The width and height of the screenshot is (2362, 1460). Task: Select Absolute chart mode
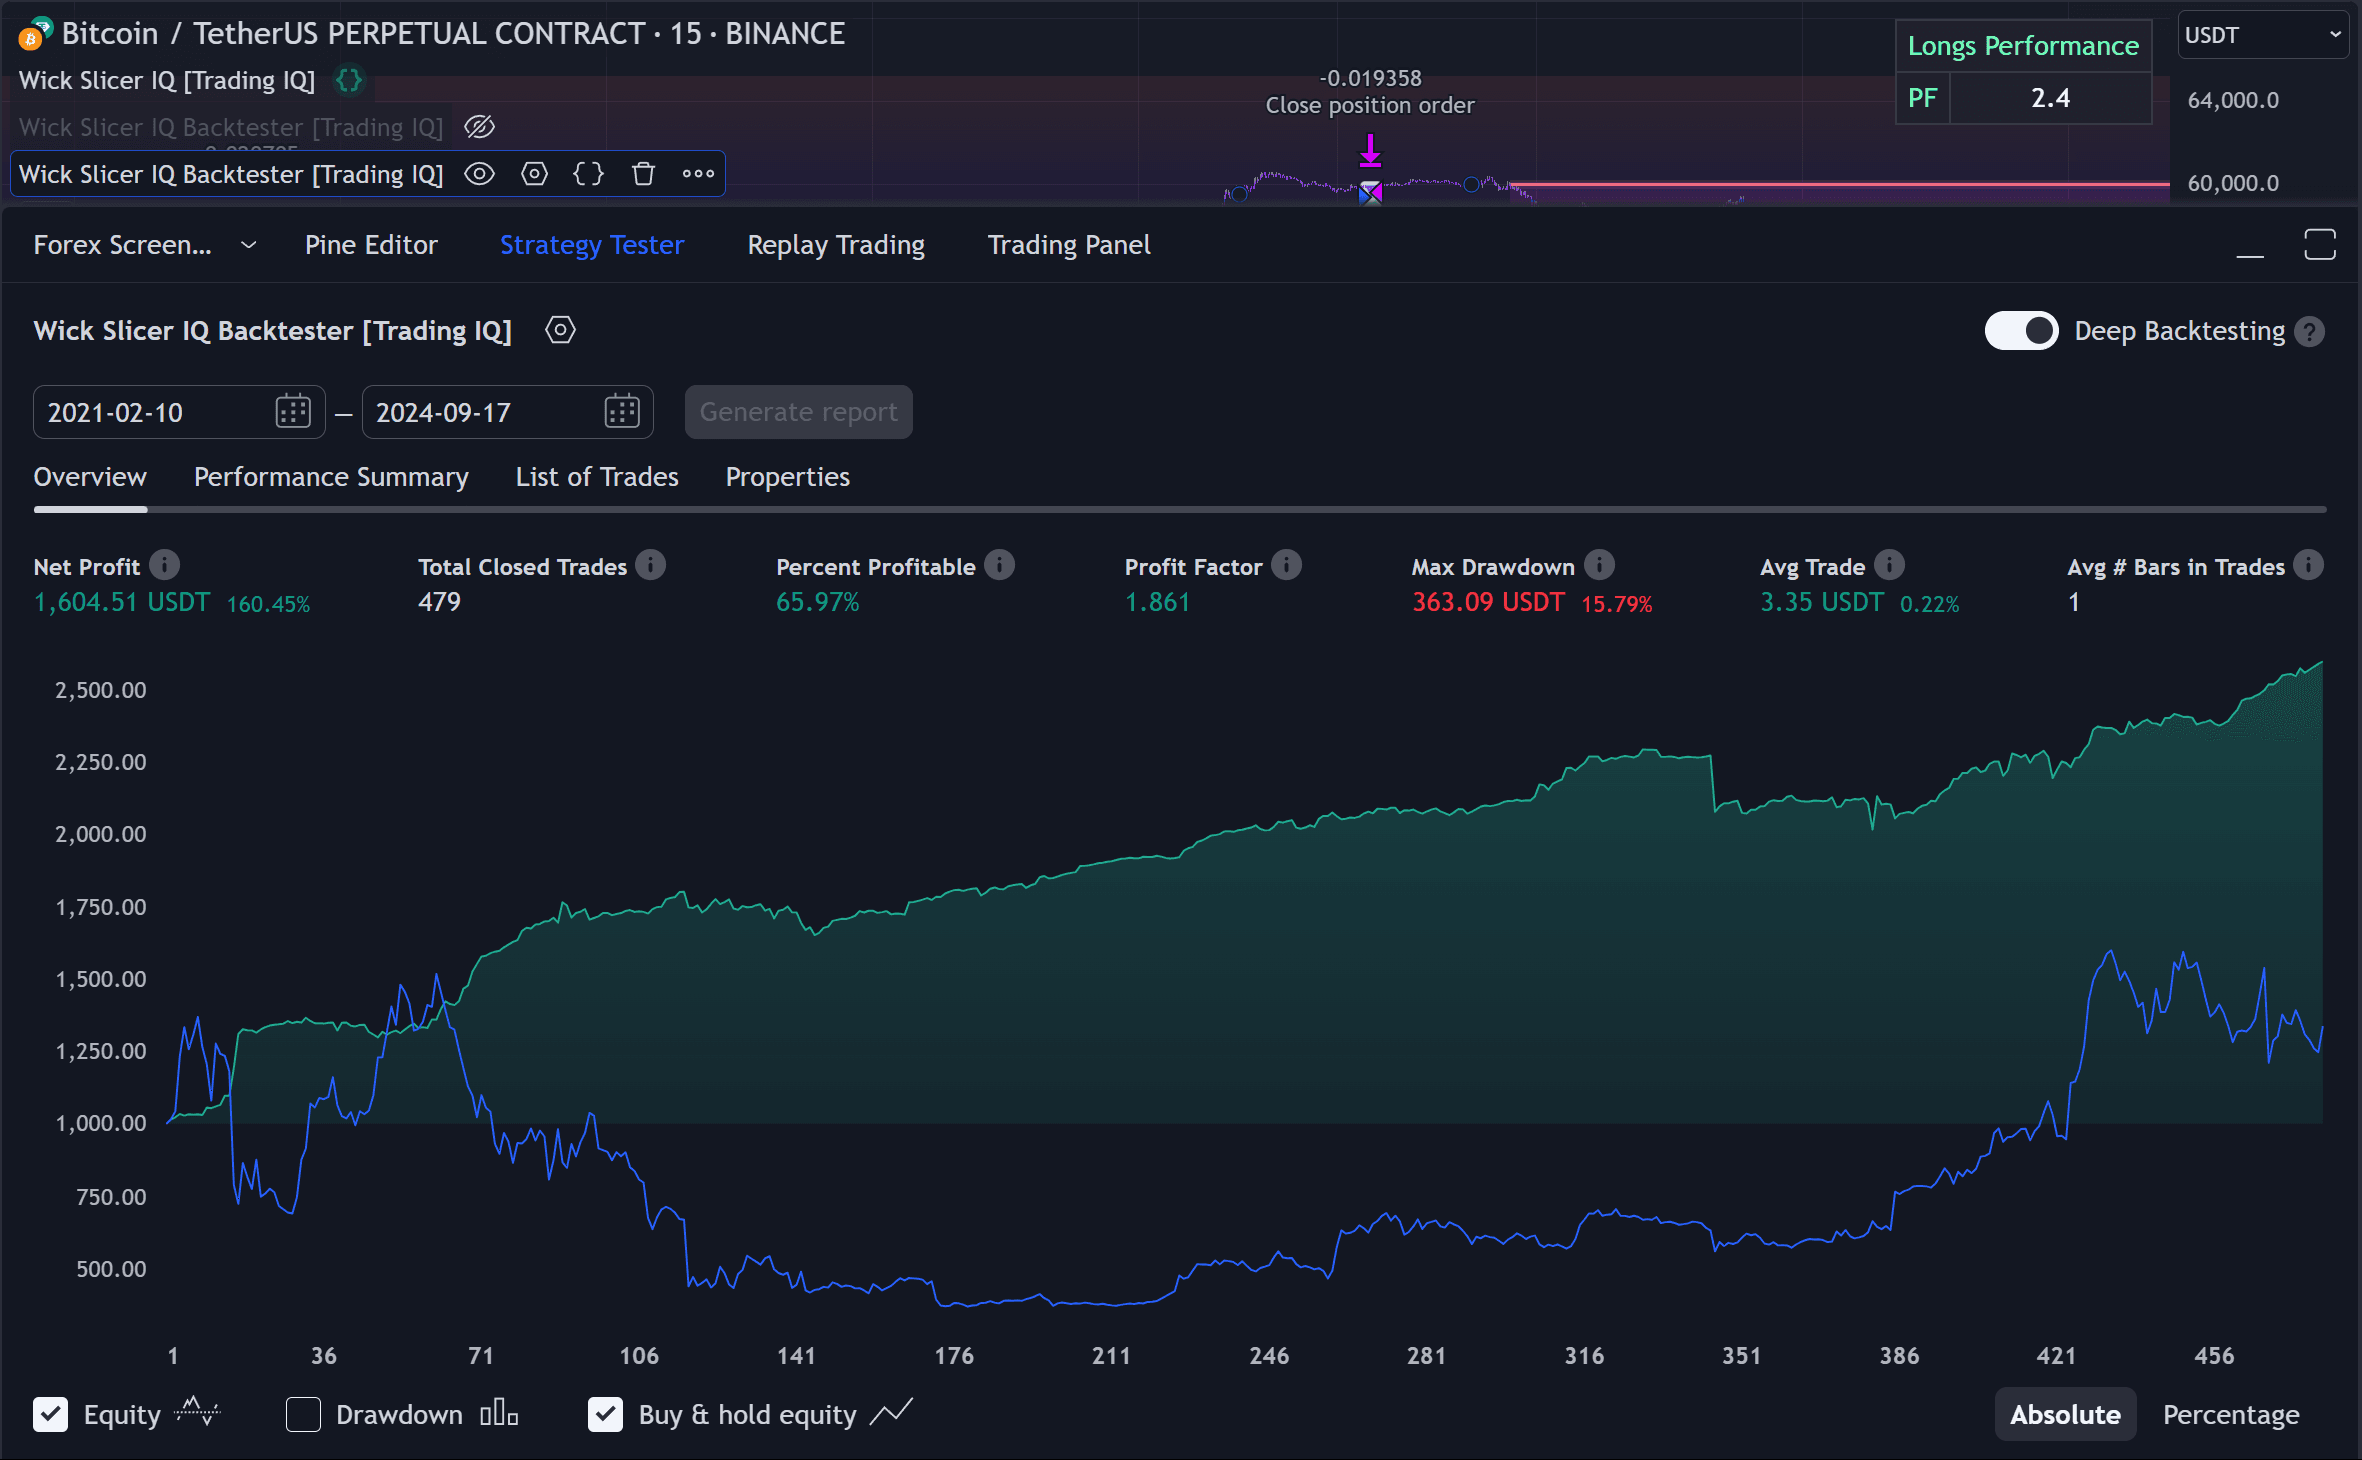coord(2065,1414)
